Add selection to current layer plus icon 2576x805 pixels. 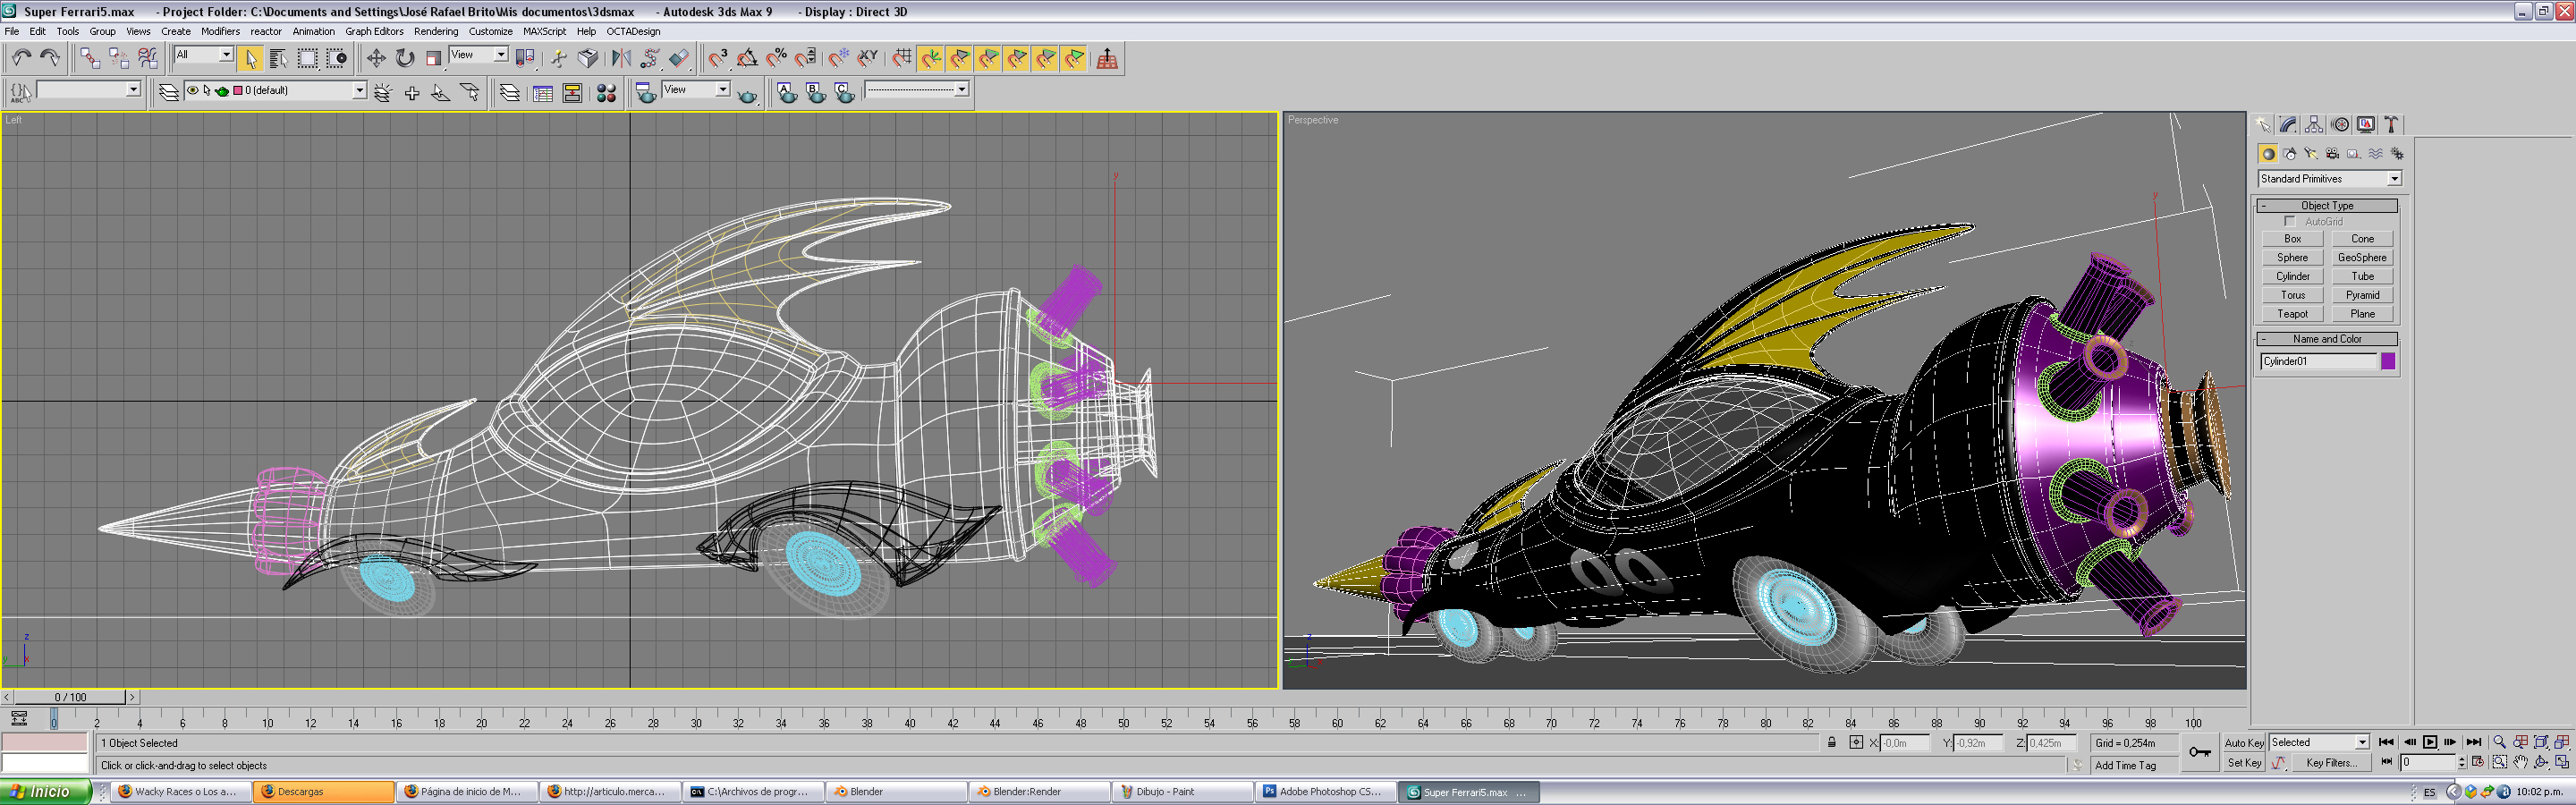pyautogui.click(x=411, y=93)
